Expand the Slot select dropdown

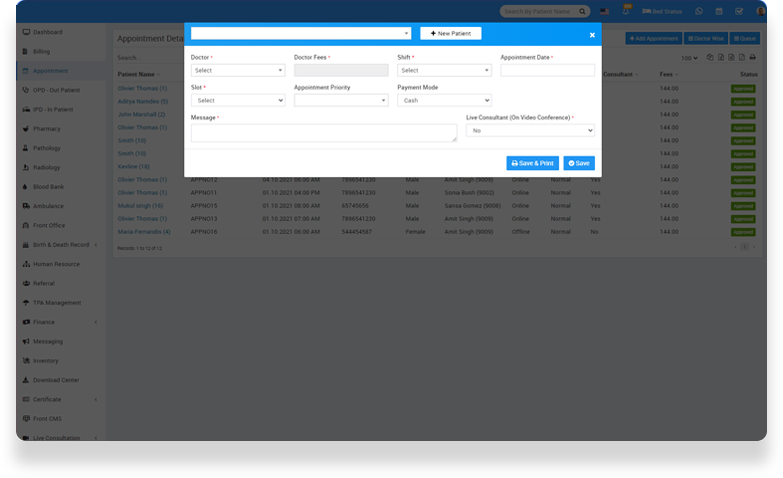(x=238, y=100)
